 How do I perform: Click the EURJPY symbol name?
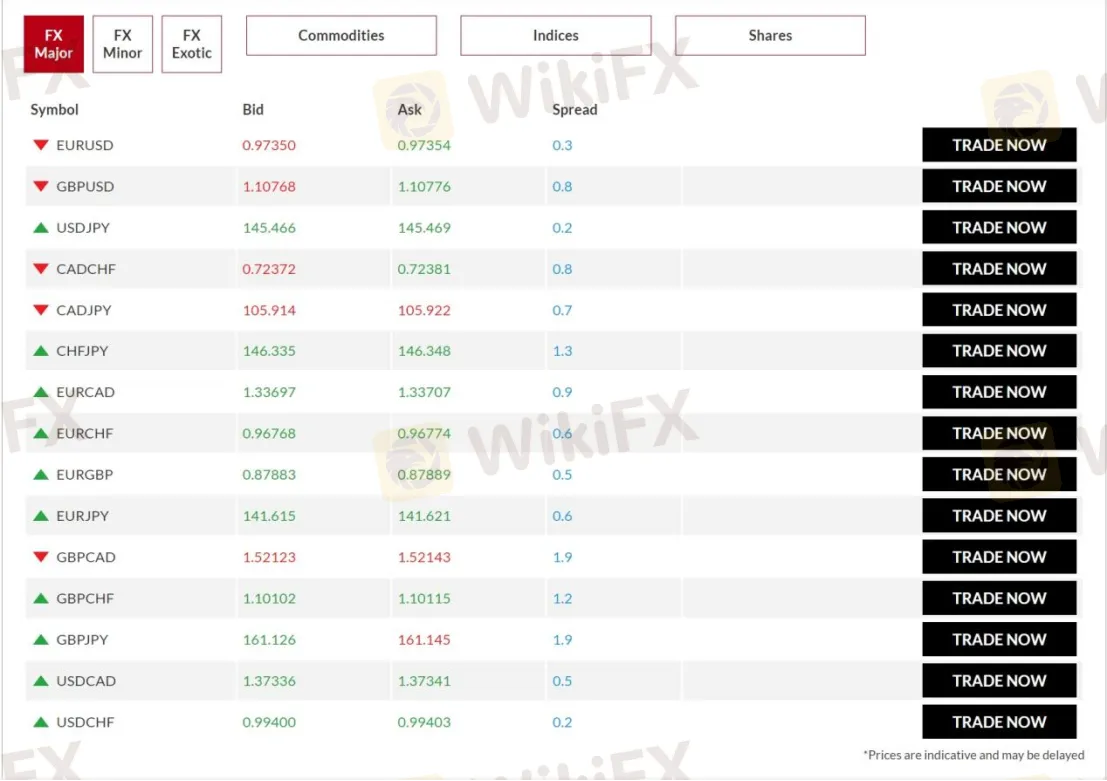click(x=83, y=516)
